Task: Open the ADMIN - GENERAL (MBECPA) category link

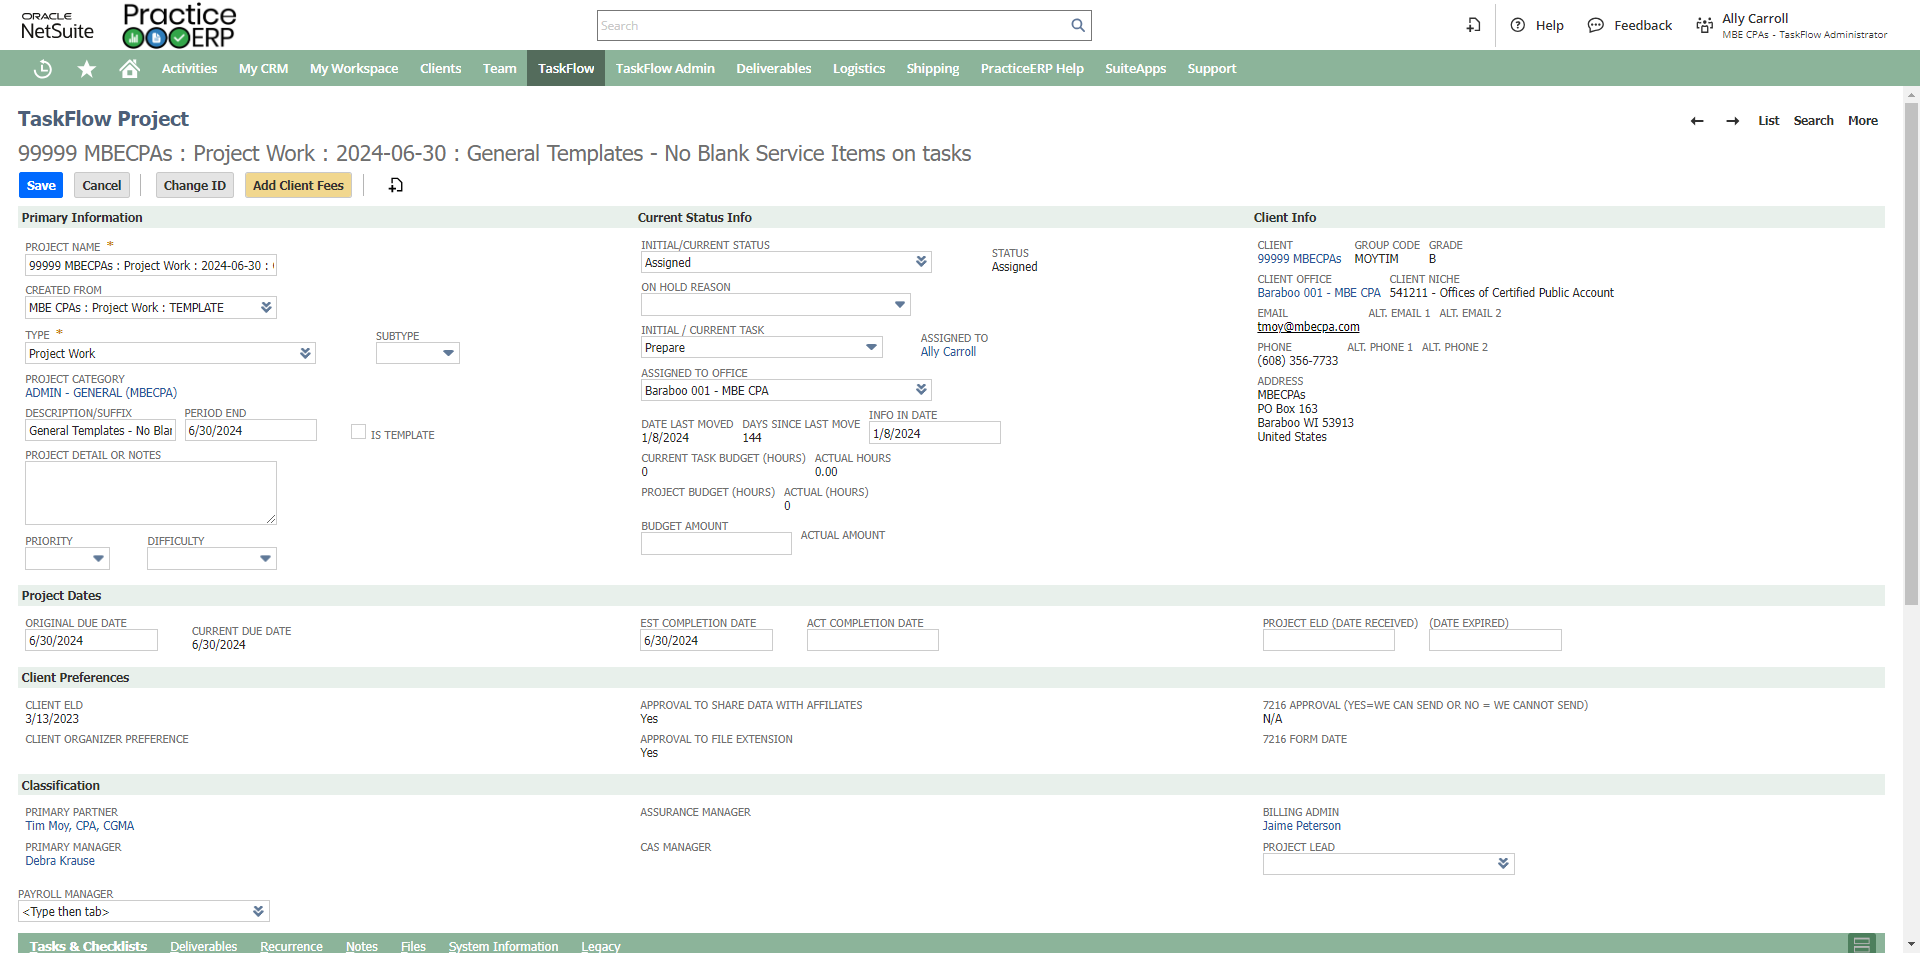Action: (101, 393)
